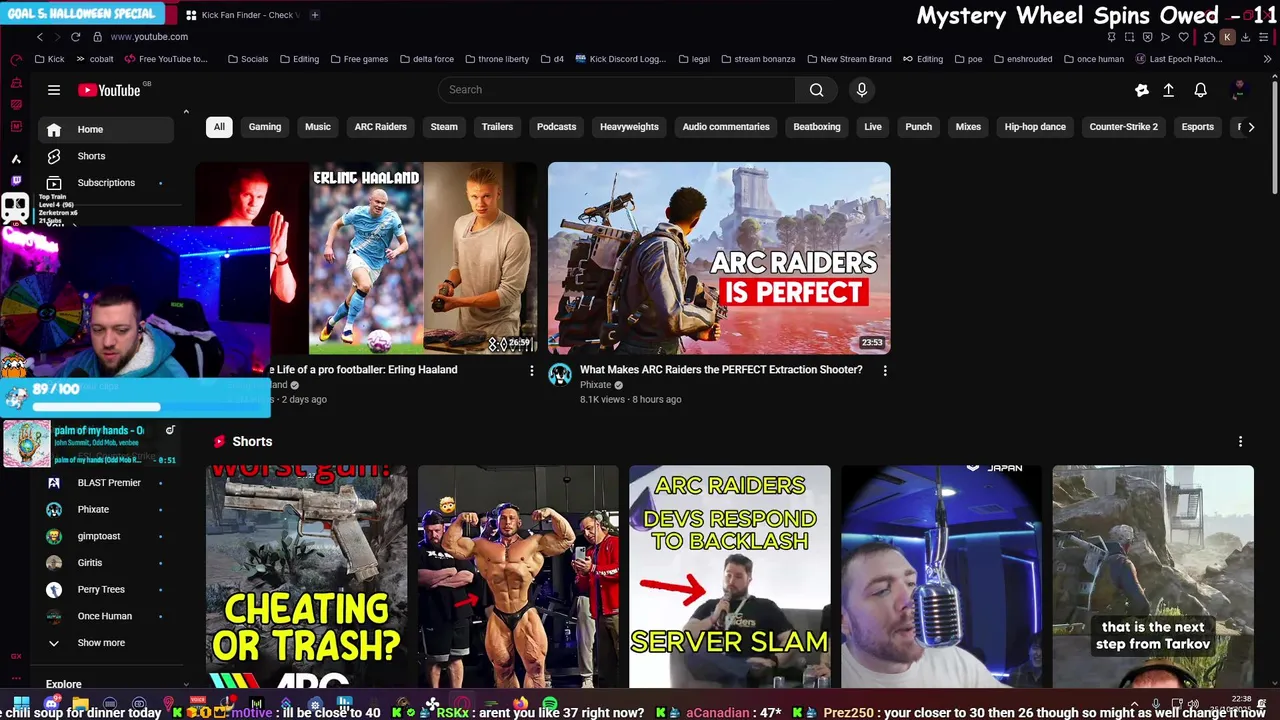Select the Podcasts category chip

pos(556,127)
